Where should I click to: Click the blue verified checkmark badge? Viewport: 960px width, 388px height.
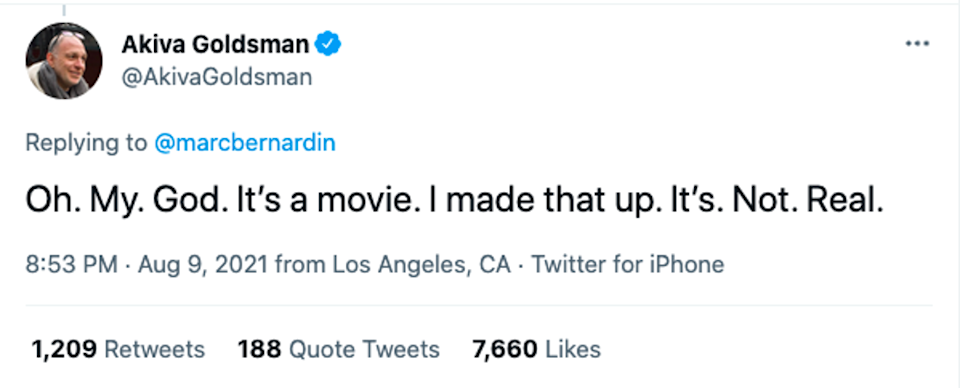[x=328, y=44]
